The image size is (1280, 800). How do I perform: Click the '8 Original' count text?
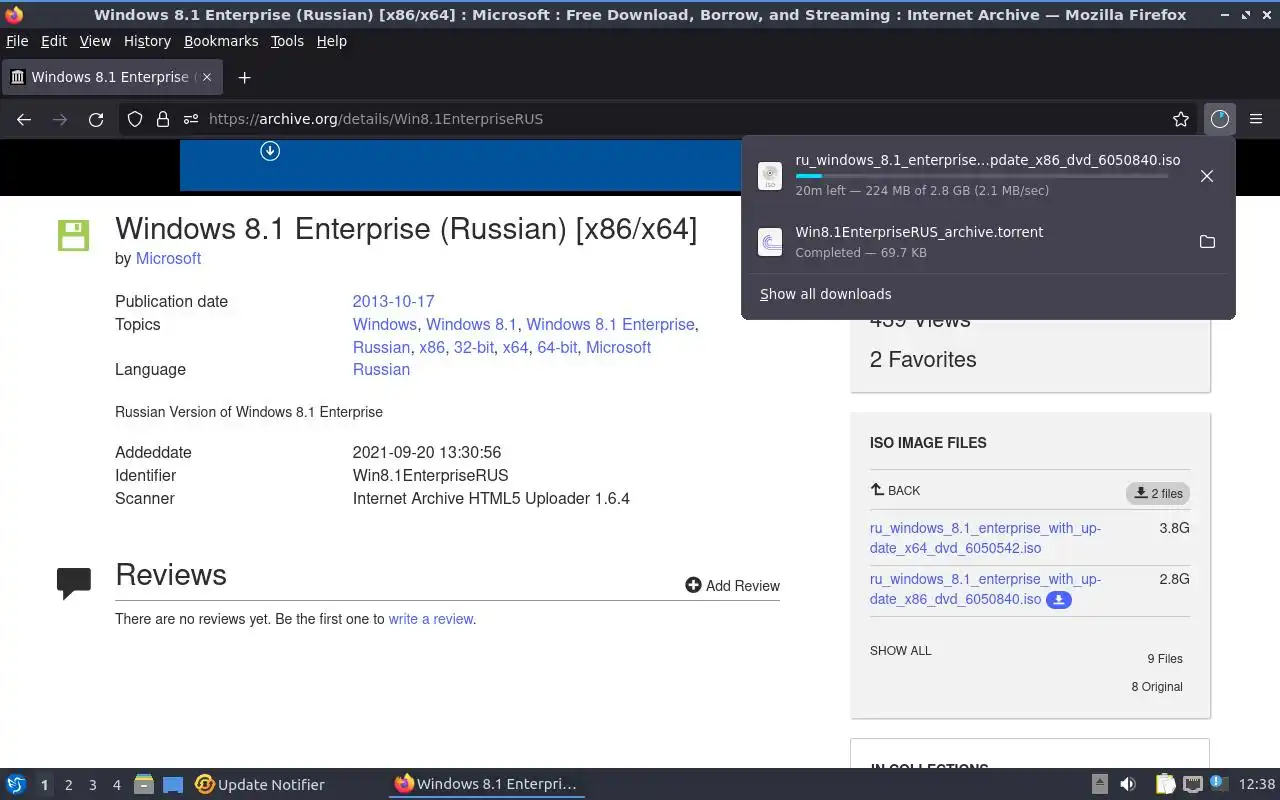1157,687
